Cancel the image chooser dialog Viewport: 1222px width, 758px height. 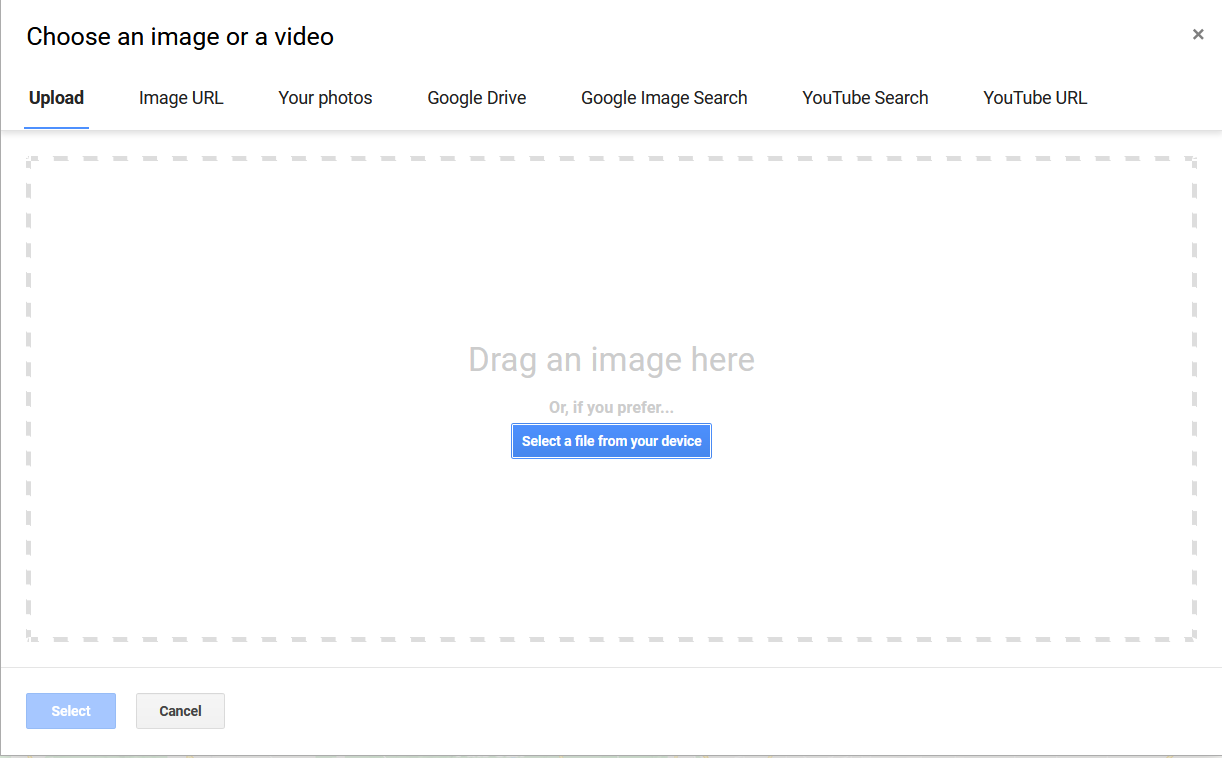click(180, 711)
